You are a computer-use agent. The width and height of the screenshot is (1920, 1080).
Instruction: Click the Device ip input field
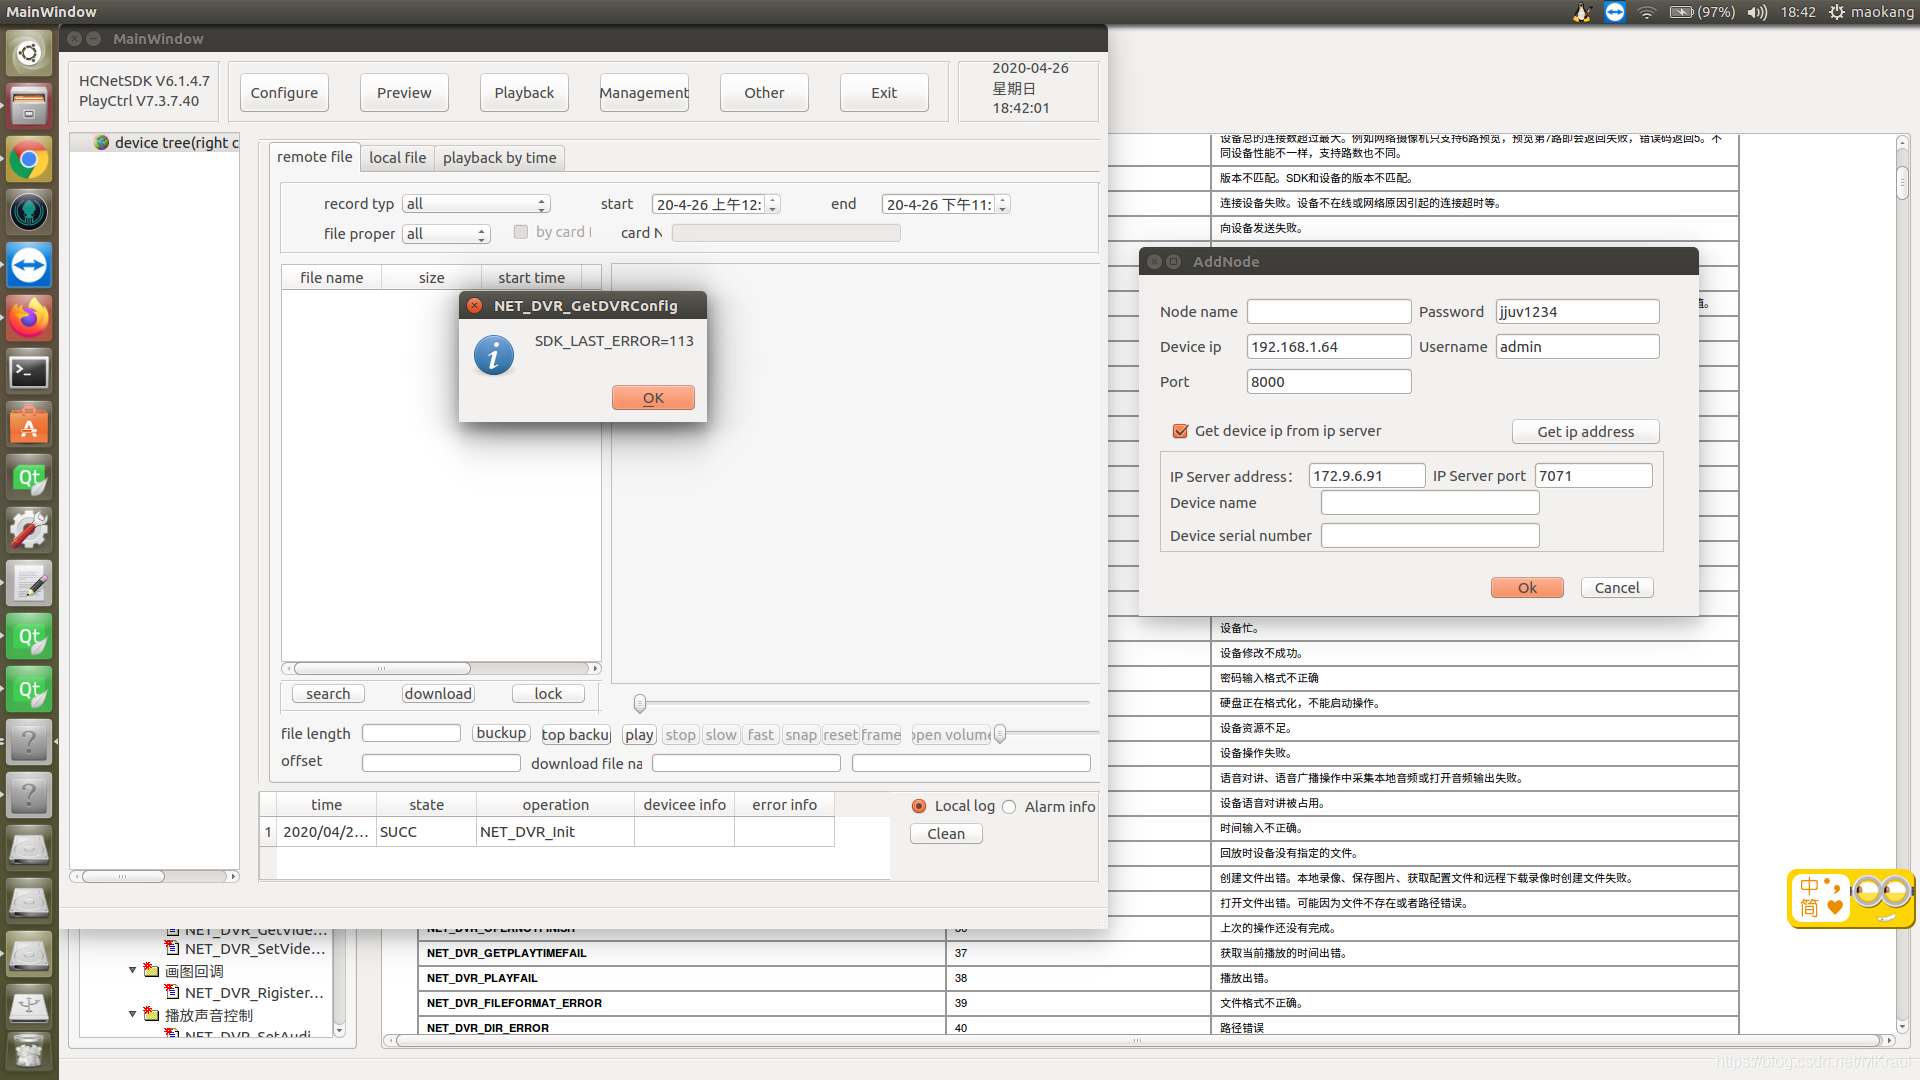(x=1329, y=347)
